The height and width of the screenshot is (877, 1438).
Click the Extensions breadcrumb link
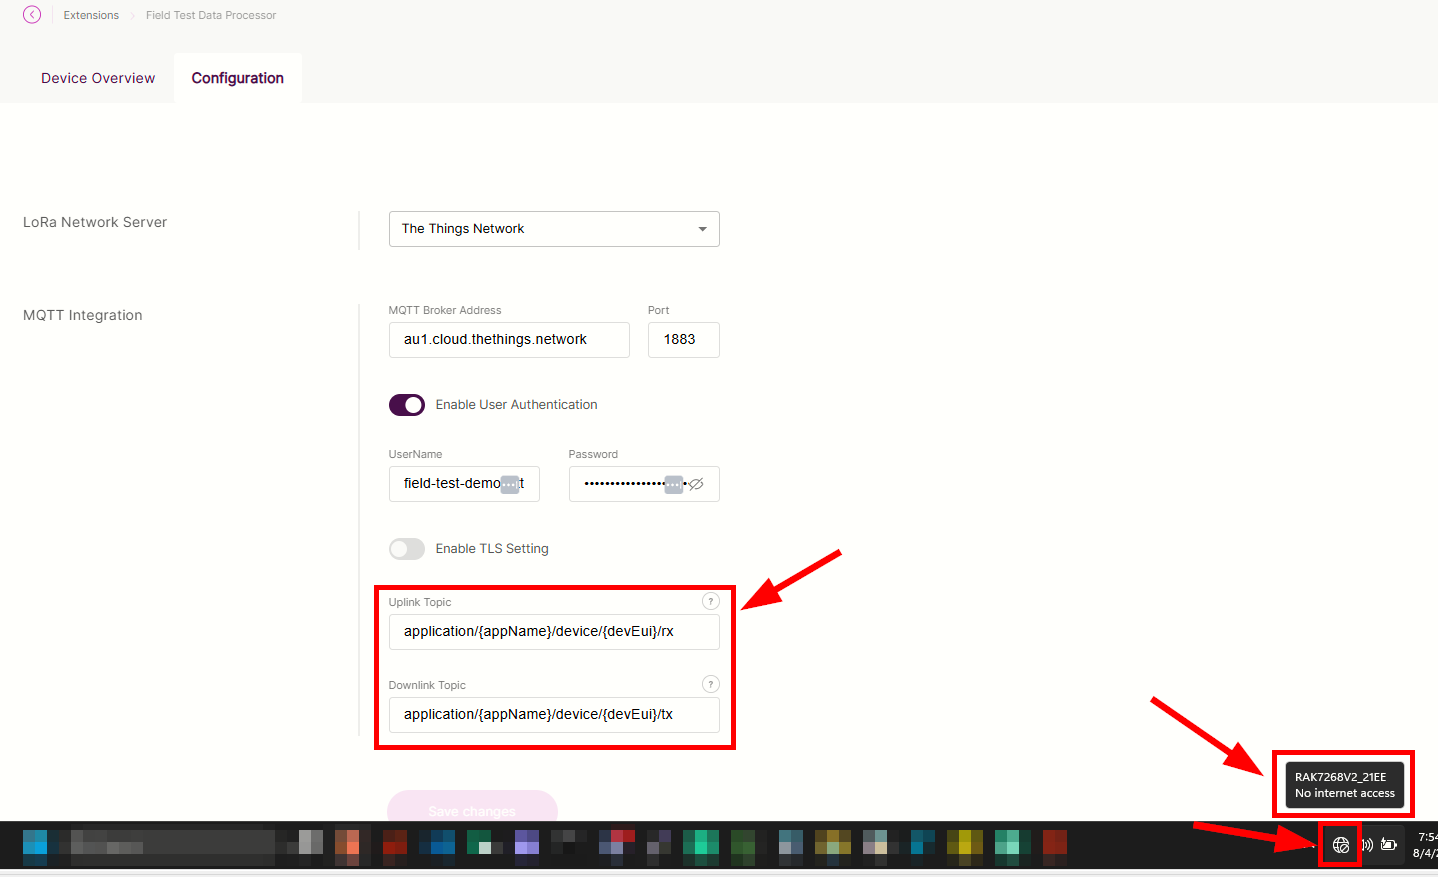[x=91, y=15]
